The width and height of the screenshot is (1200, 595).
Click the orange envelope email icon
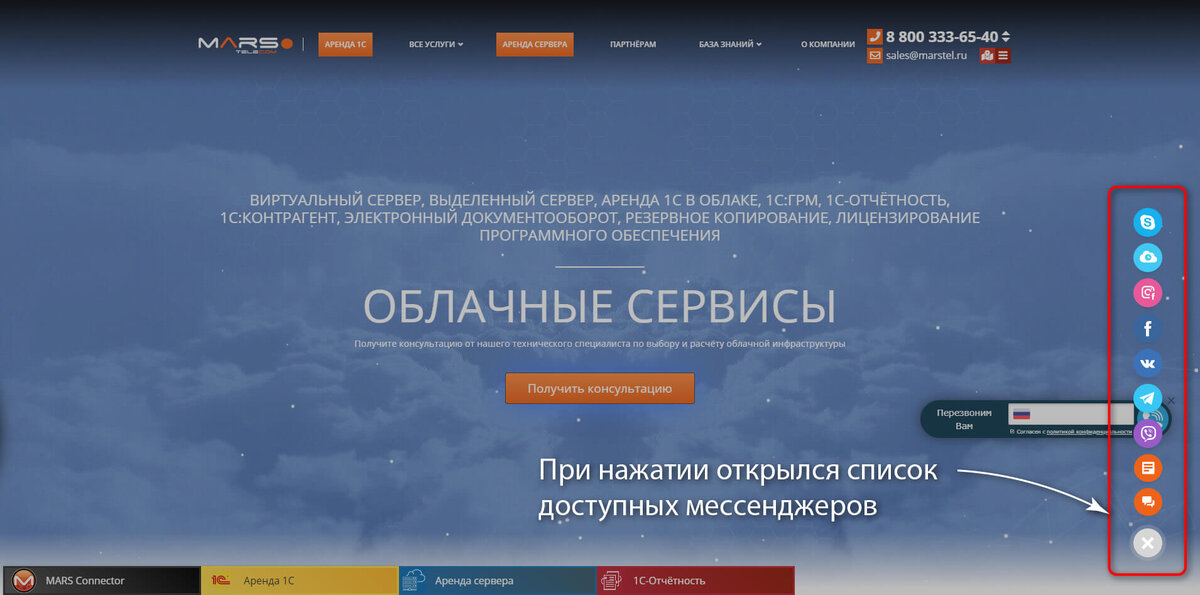point(875,56)
